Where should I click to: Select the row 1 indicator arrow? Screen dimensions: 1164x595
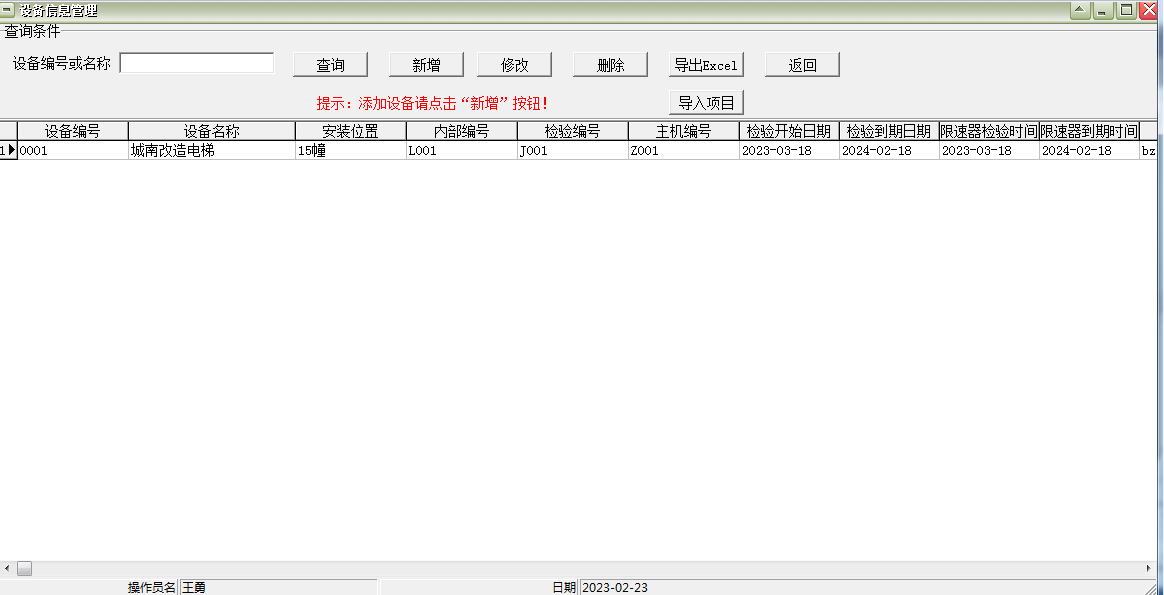pos(8,150)
